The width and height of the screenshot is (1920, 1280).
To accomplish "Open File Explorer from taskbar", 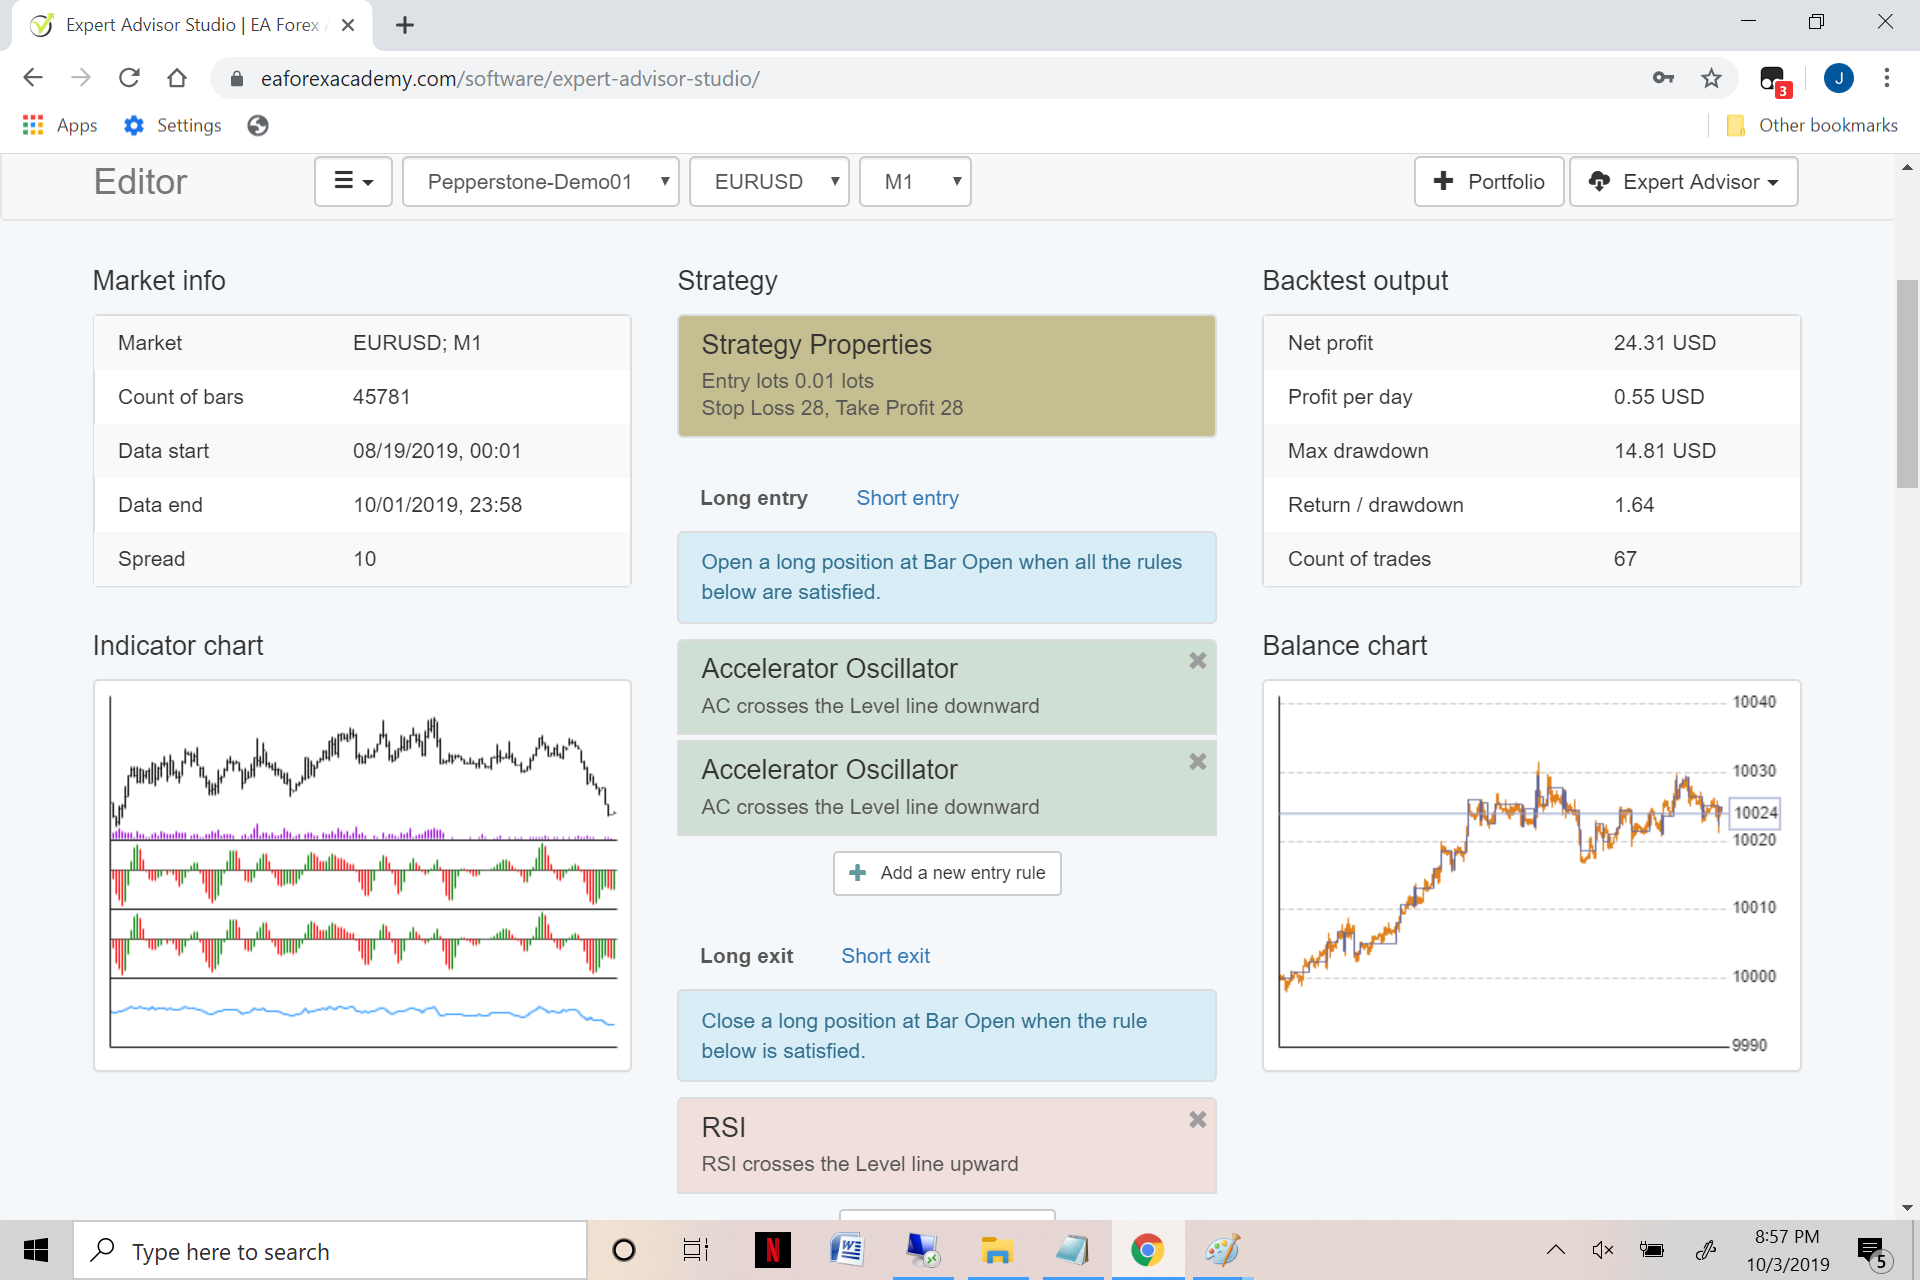I will (x=996, y=1250).
